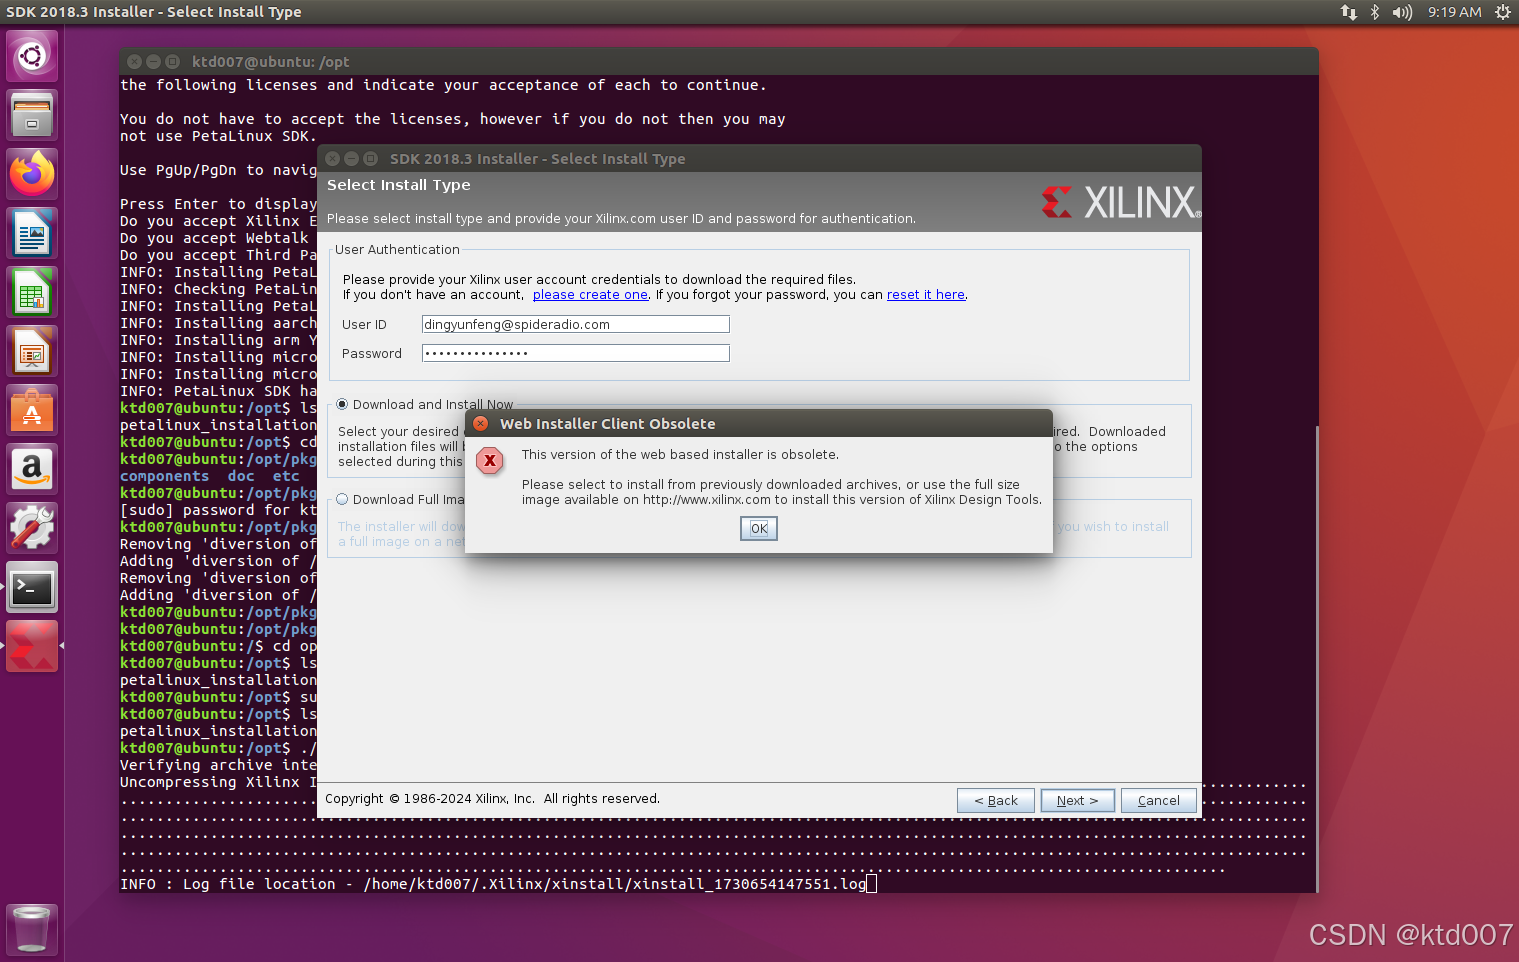Click terminal window scrollbar

(x=1316, y=657)
